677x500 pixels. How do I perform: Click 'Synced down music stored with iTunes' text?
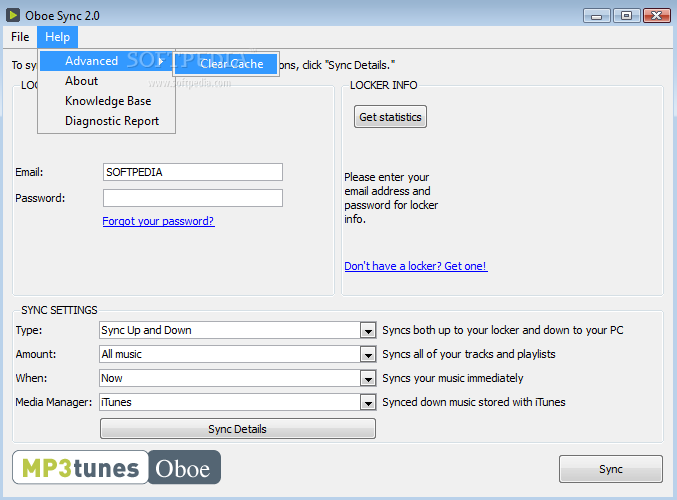474,402
